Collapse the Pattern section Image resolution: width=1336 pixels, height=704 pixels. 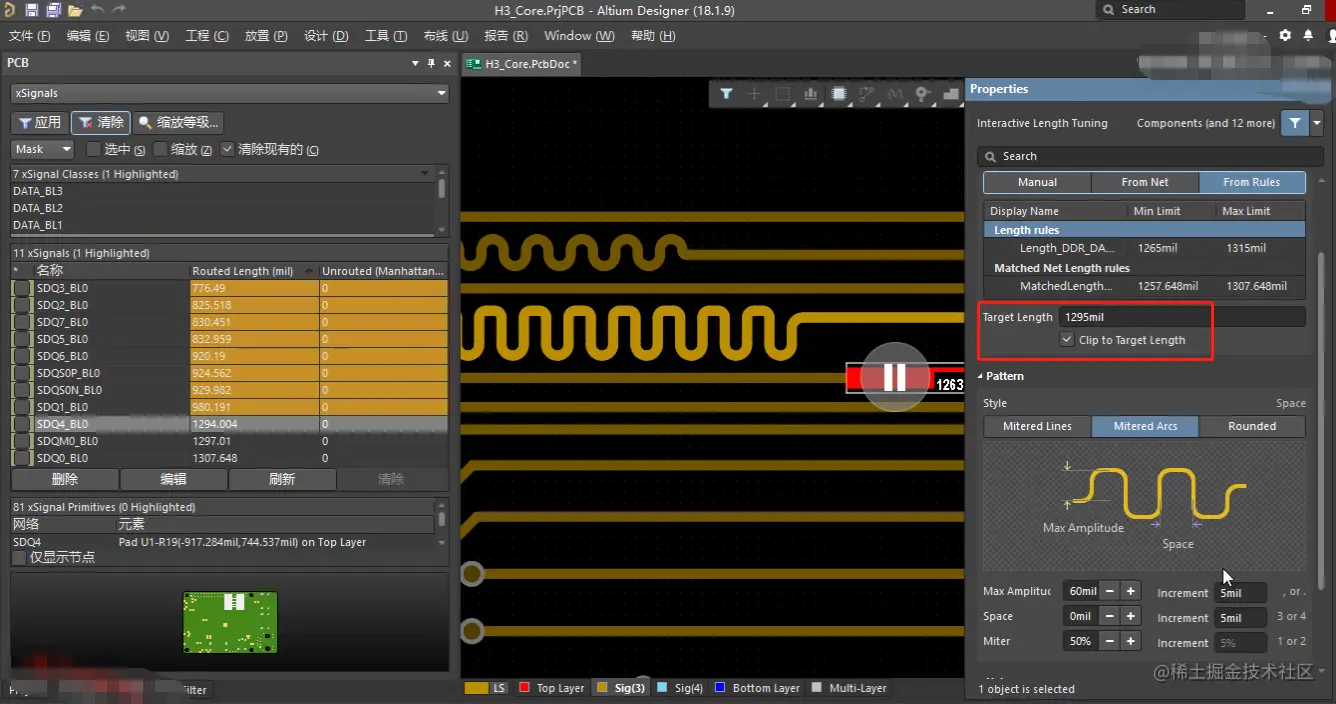[980, 376]
